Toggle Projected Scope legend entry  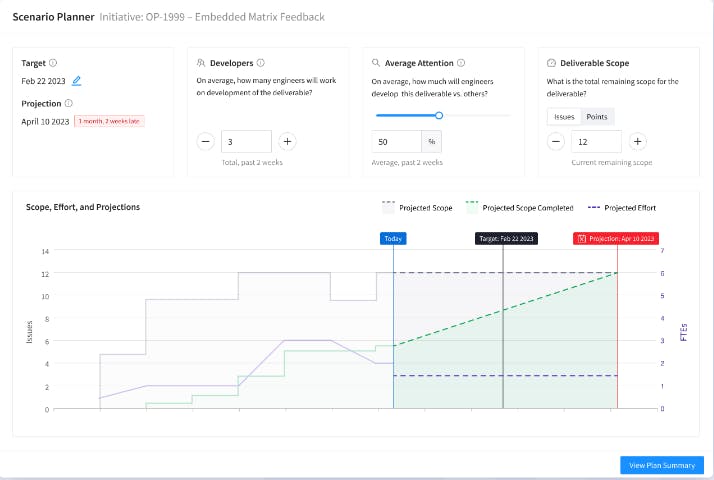click(x=417, y=208)
